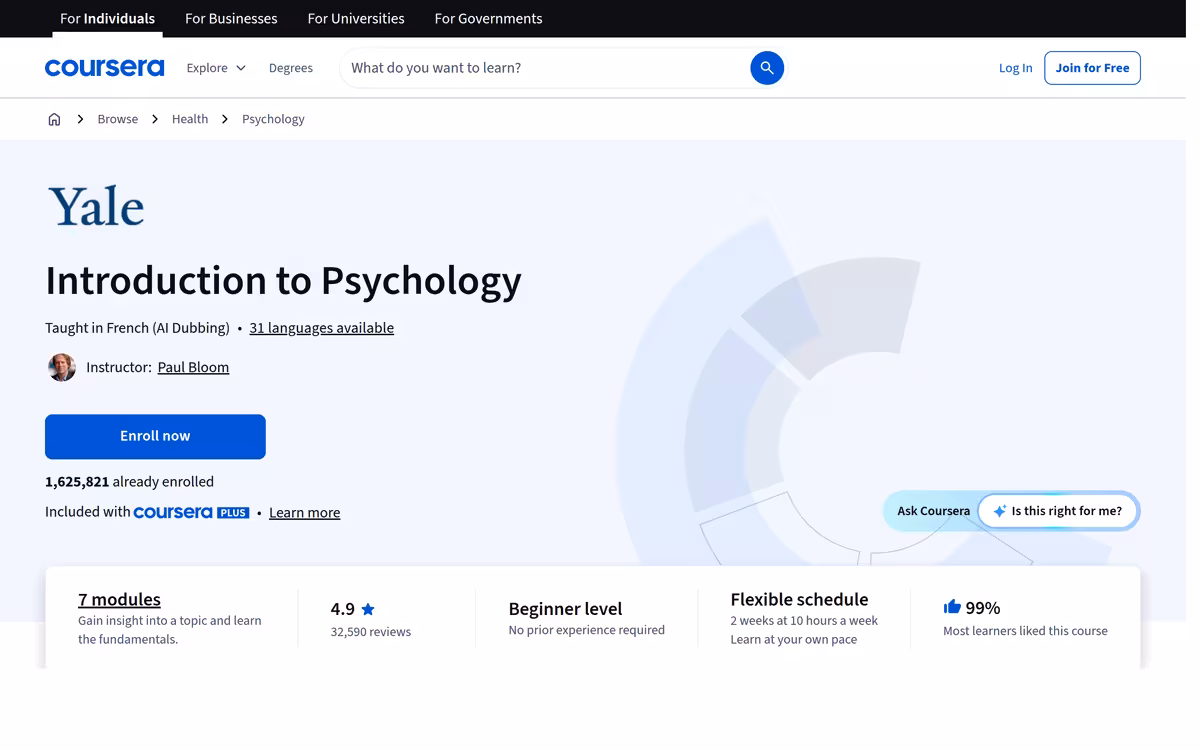
Task: Go to the home breadcrumb icon
Action: click(x=54, y=119)
